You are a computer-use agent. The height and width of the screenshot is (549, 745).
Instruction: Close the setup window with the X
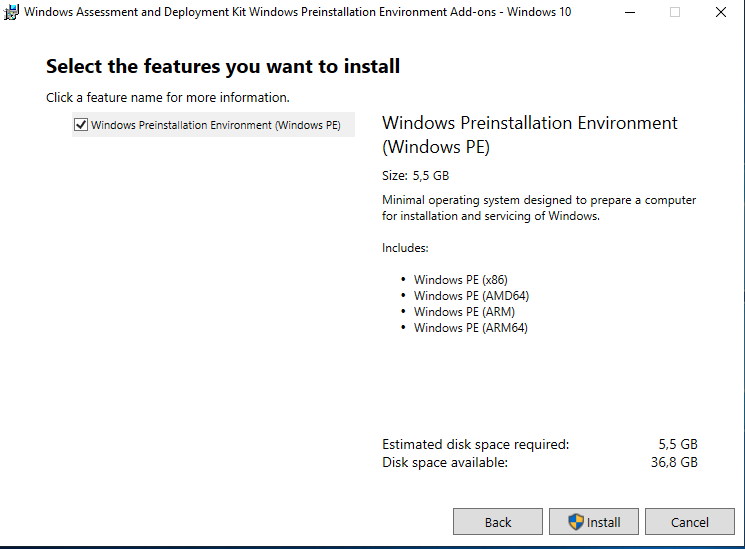pyautogui.click(x=721, y=13)
